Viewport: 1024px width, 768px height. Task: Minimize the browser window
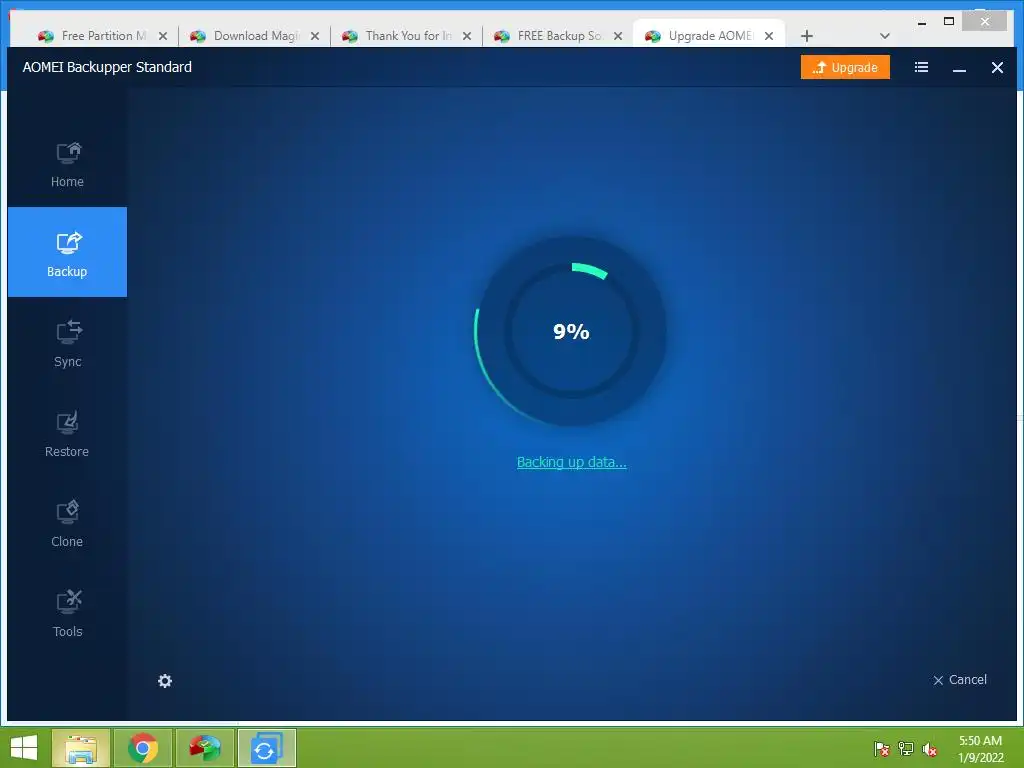coord(921,22)
